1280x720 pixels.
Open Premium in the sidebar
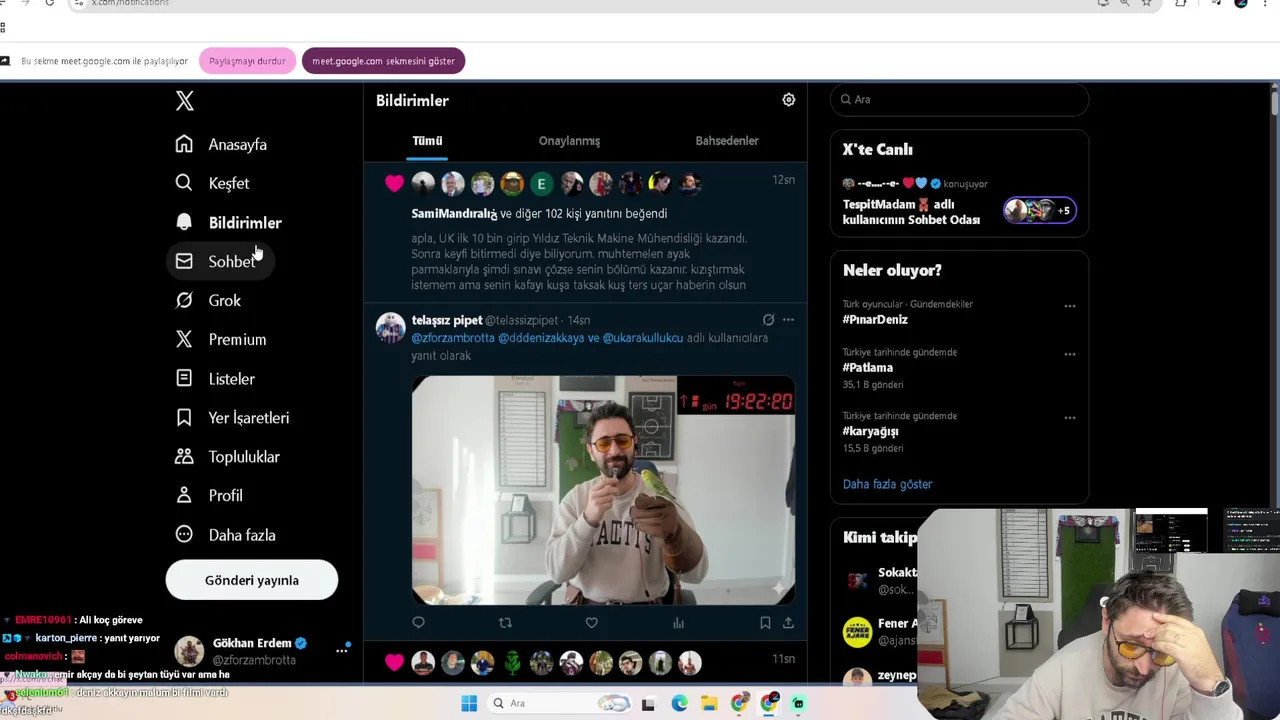point(221,339)
